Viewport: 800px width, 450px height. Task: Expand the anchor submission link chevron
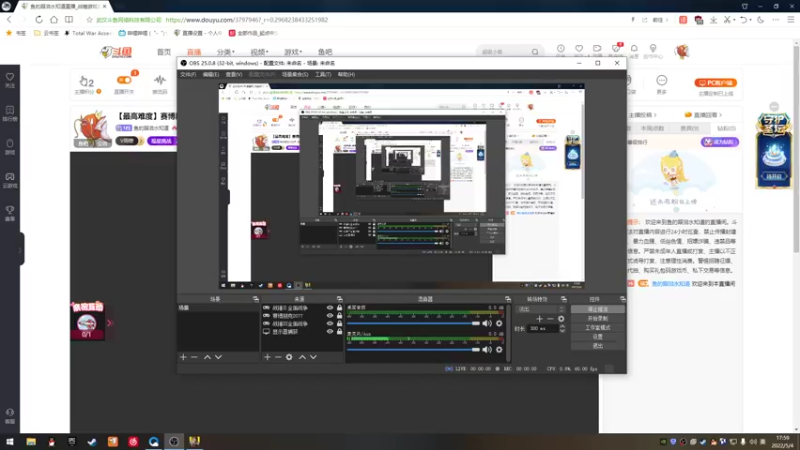pyautogui.click(x=655, y=115)
